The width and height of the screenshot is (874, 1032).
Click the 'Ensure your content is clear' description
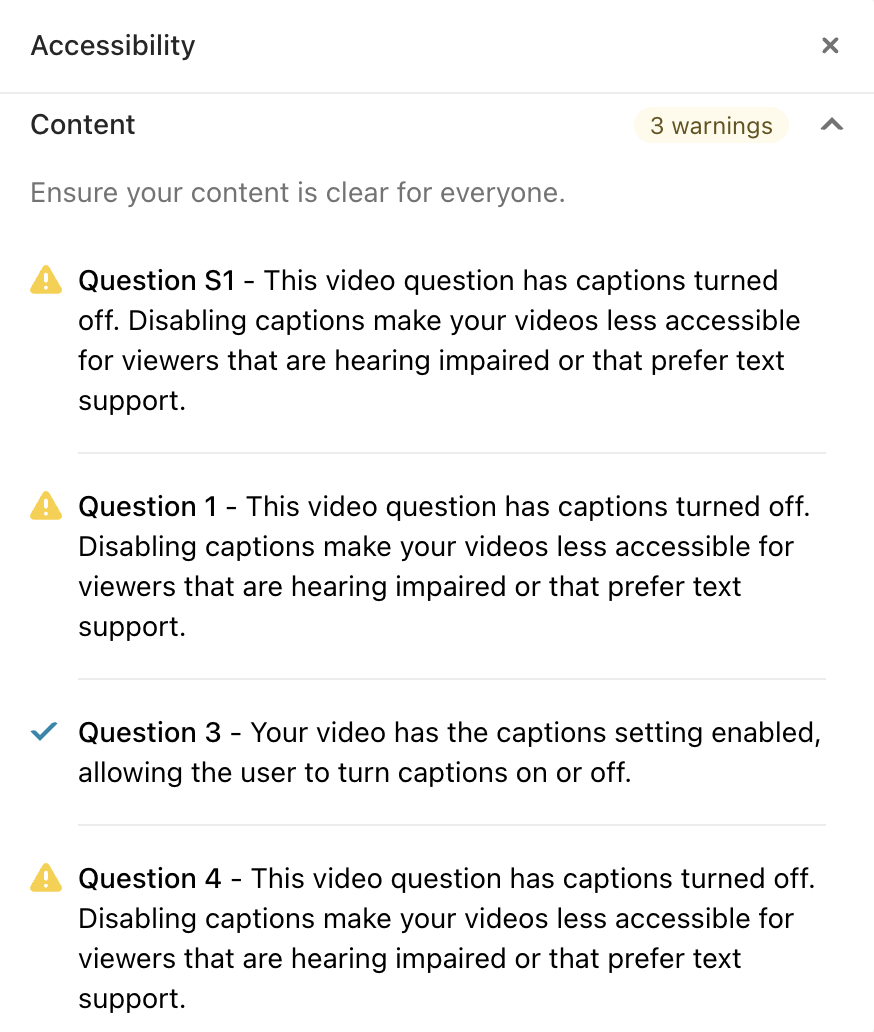pyautogui.click(x=298, y=193)
